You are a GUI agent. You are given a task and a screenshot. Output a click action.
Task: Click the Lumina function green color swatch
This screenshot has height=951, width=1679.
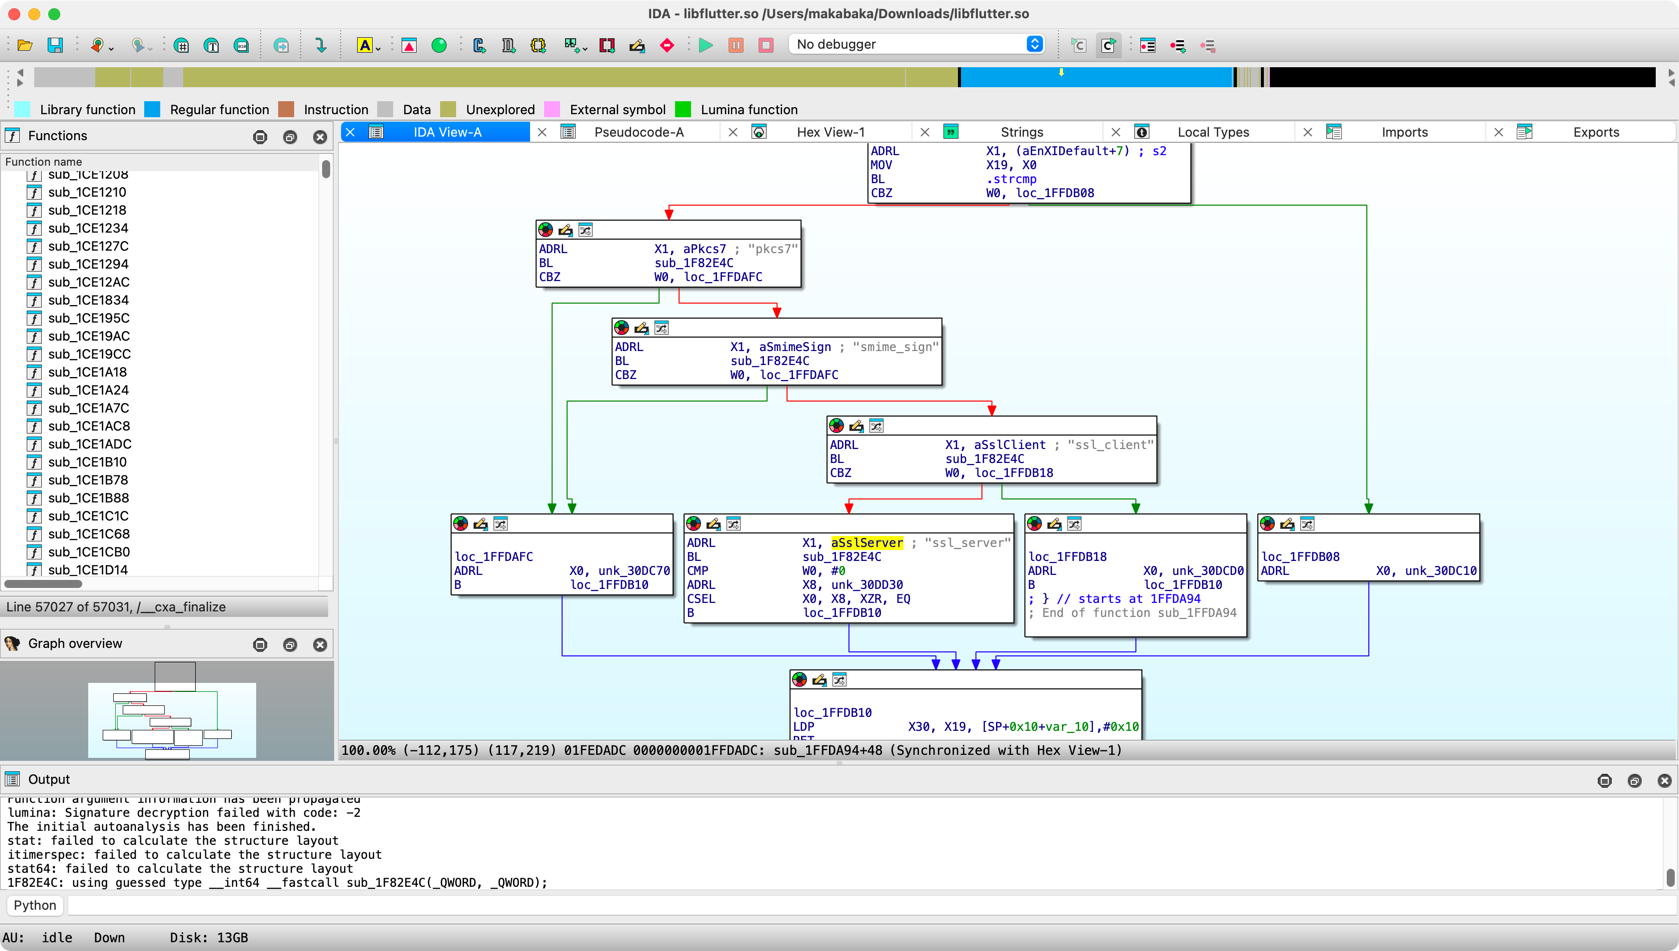tap(684, 110)
